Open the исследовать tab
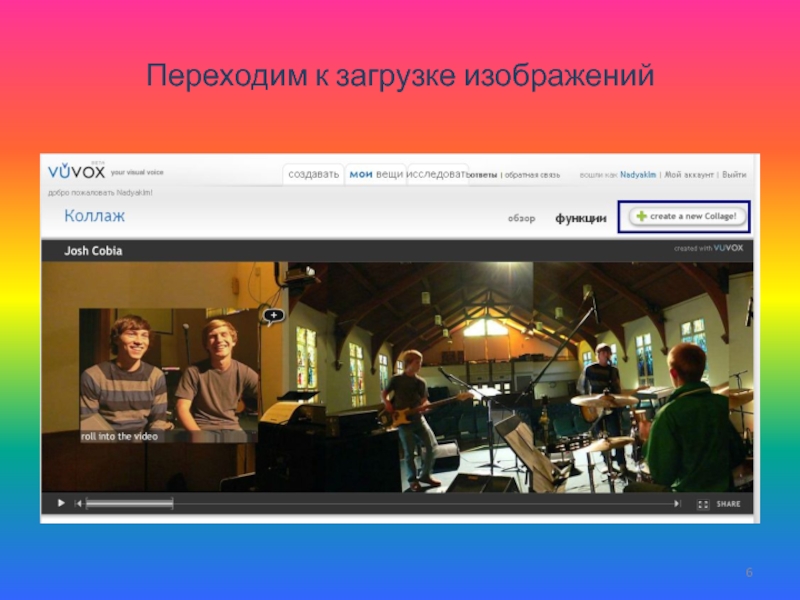This screenshot has height=600, width=800. tap(438, 174)
